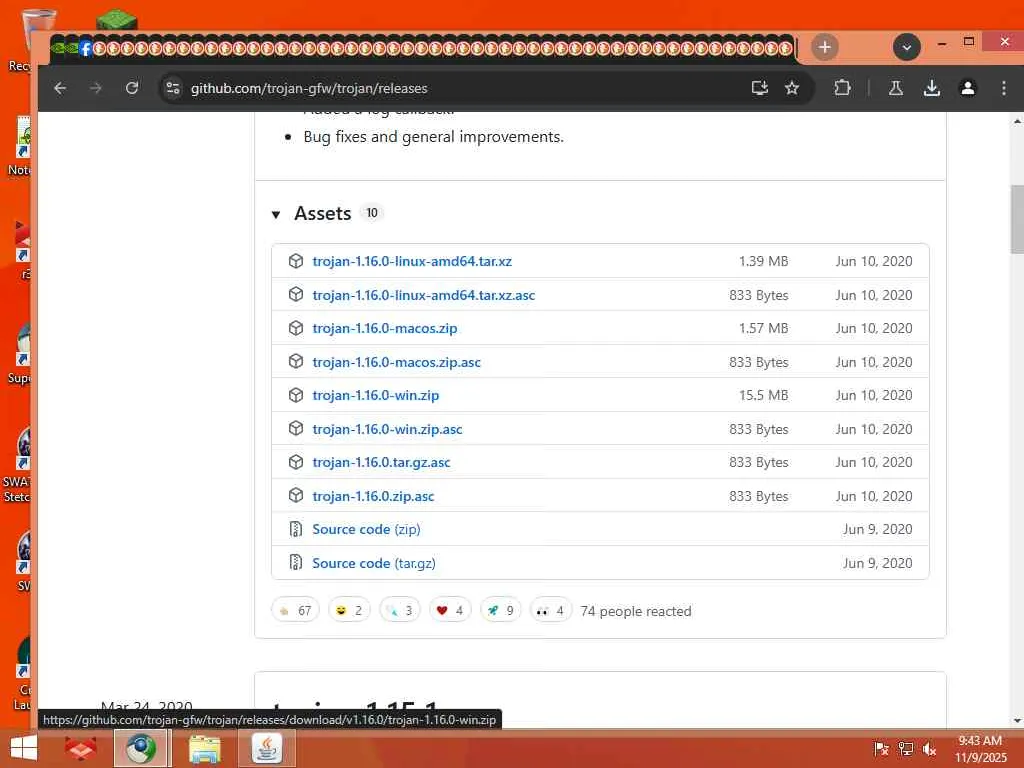Reload the GitHub releases page

132,88
